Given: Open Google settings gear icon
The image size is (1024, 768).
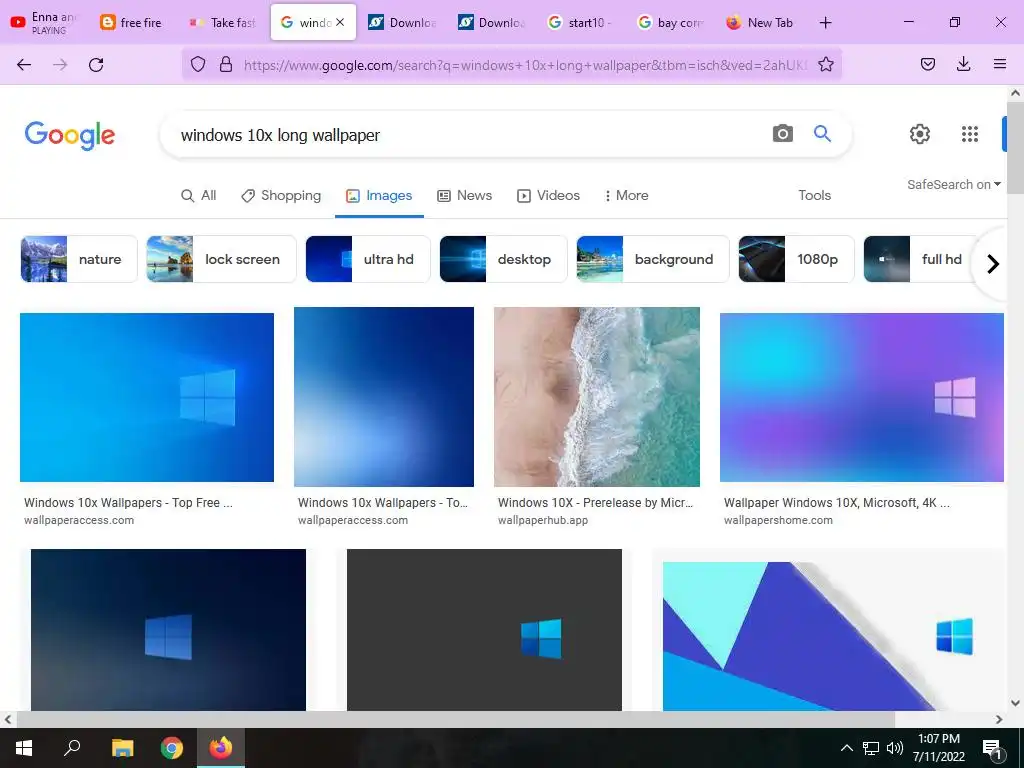Looking at the screenshot, I should point(920,134).
